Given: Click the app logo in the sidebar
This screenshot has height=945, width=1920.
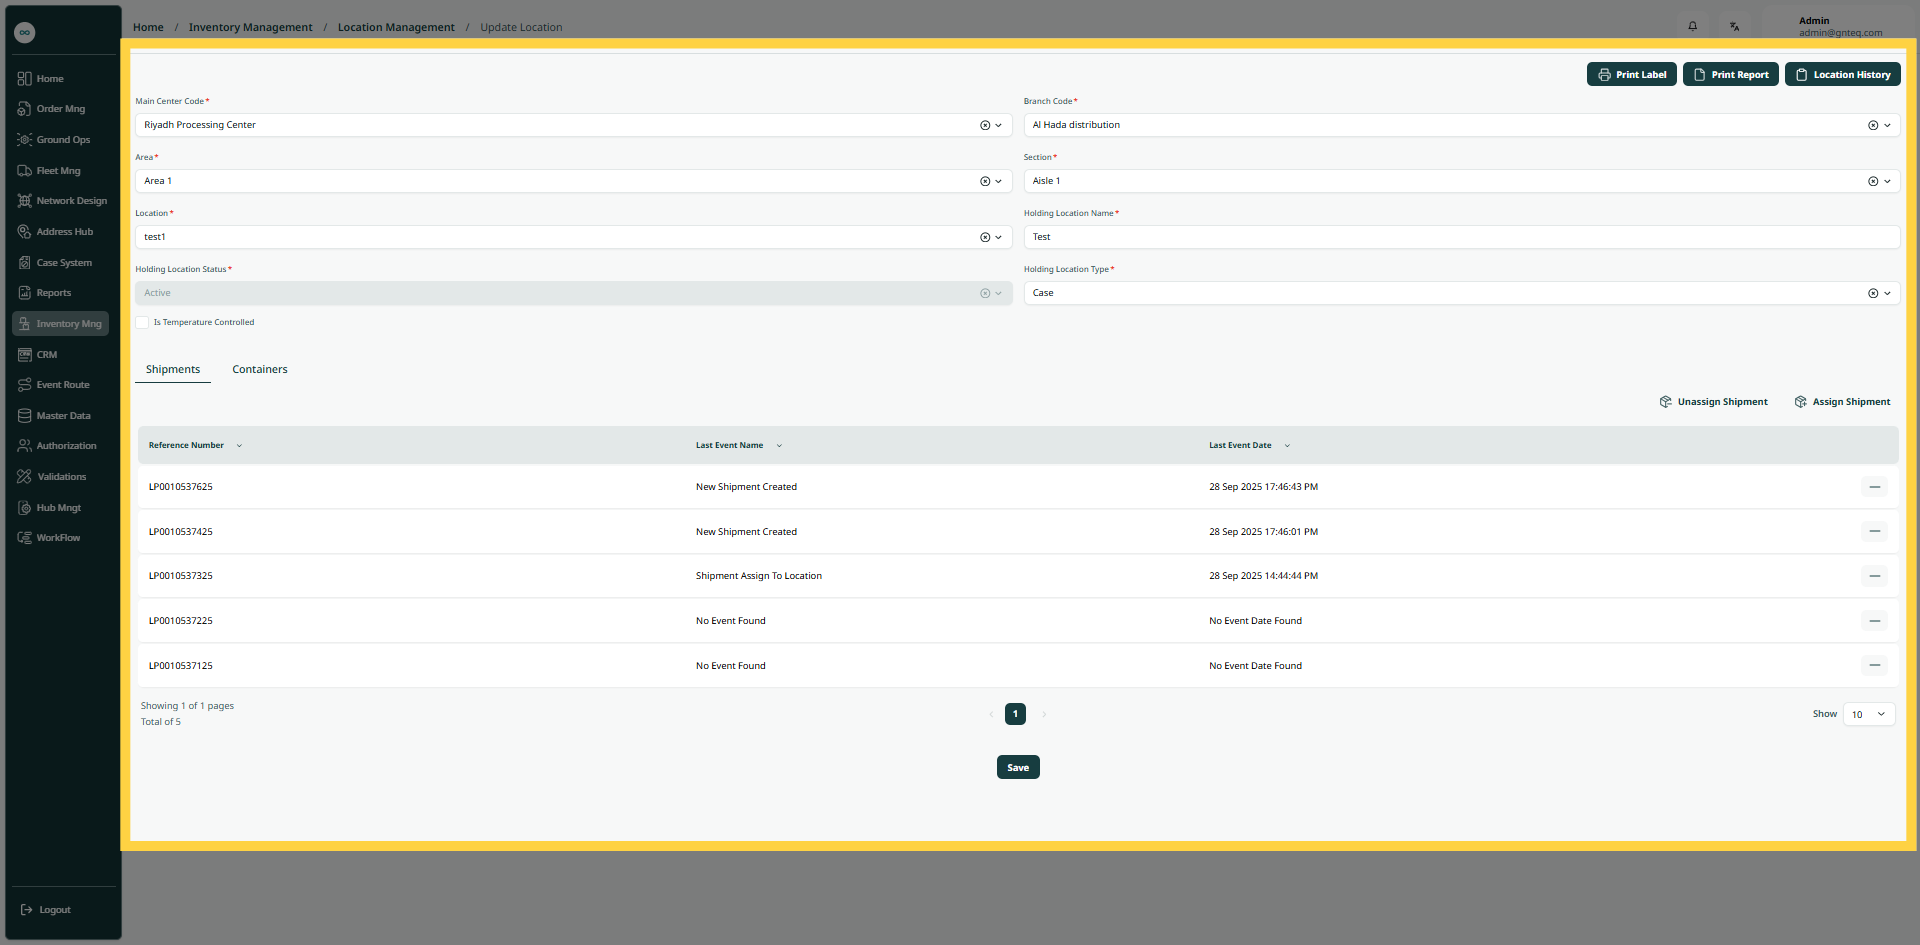Looking at the screenshot, I should [25, 33].
